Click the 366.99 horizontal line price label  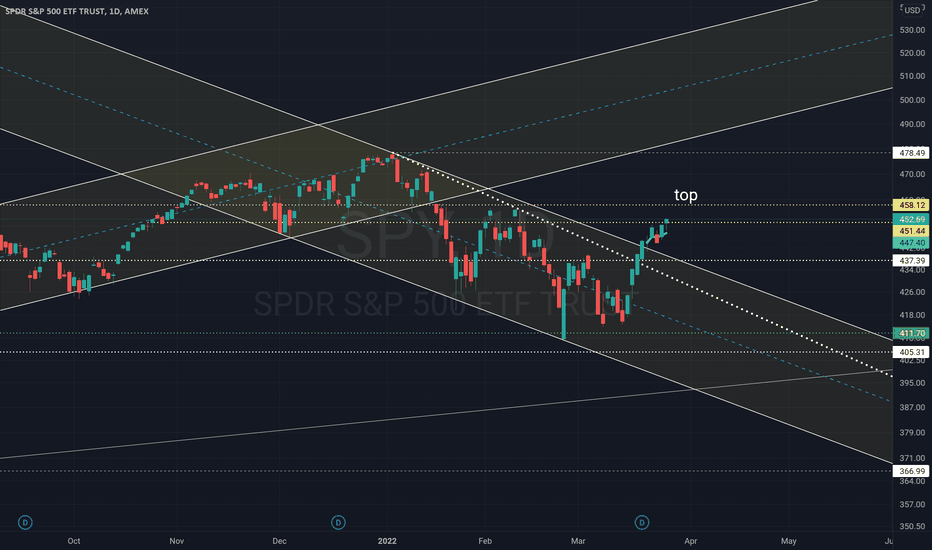pyautogui.click(x=912, y=471)
